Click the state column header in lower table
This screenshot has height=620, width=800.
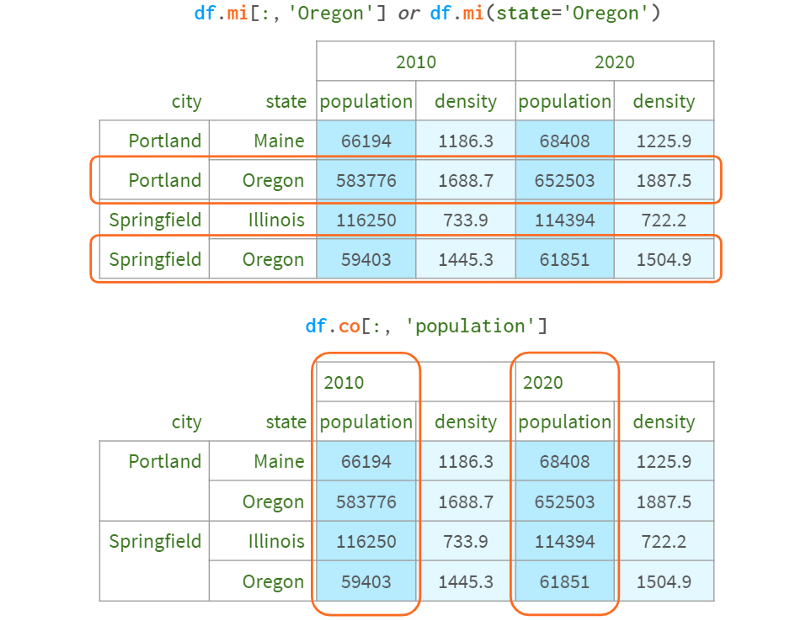(x=286, y=421)
